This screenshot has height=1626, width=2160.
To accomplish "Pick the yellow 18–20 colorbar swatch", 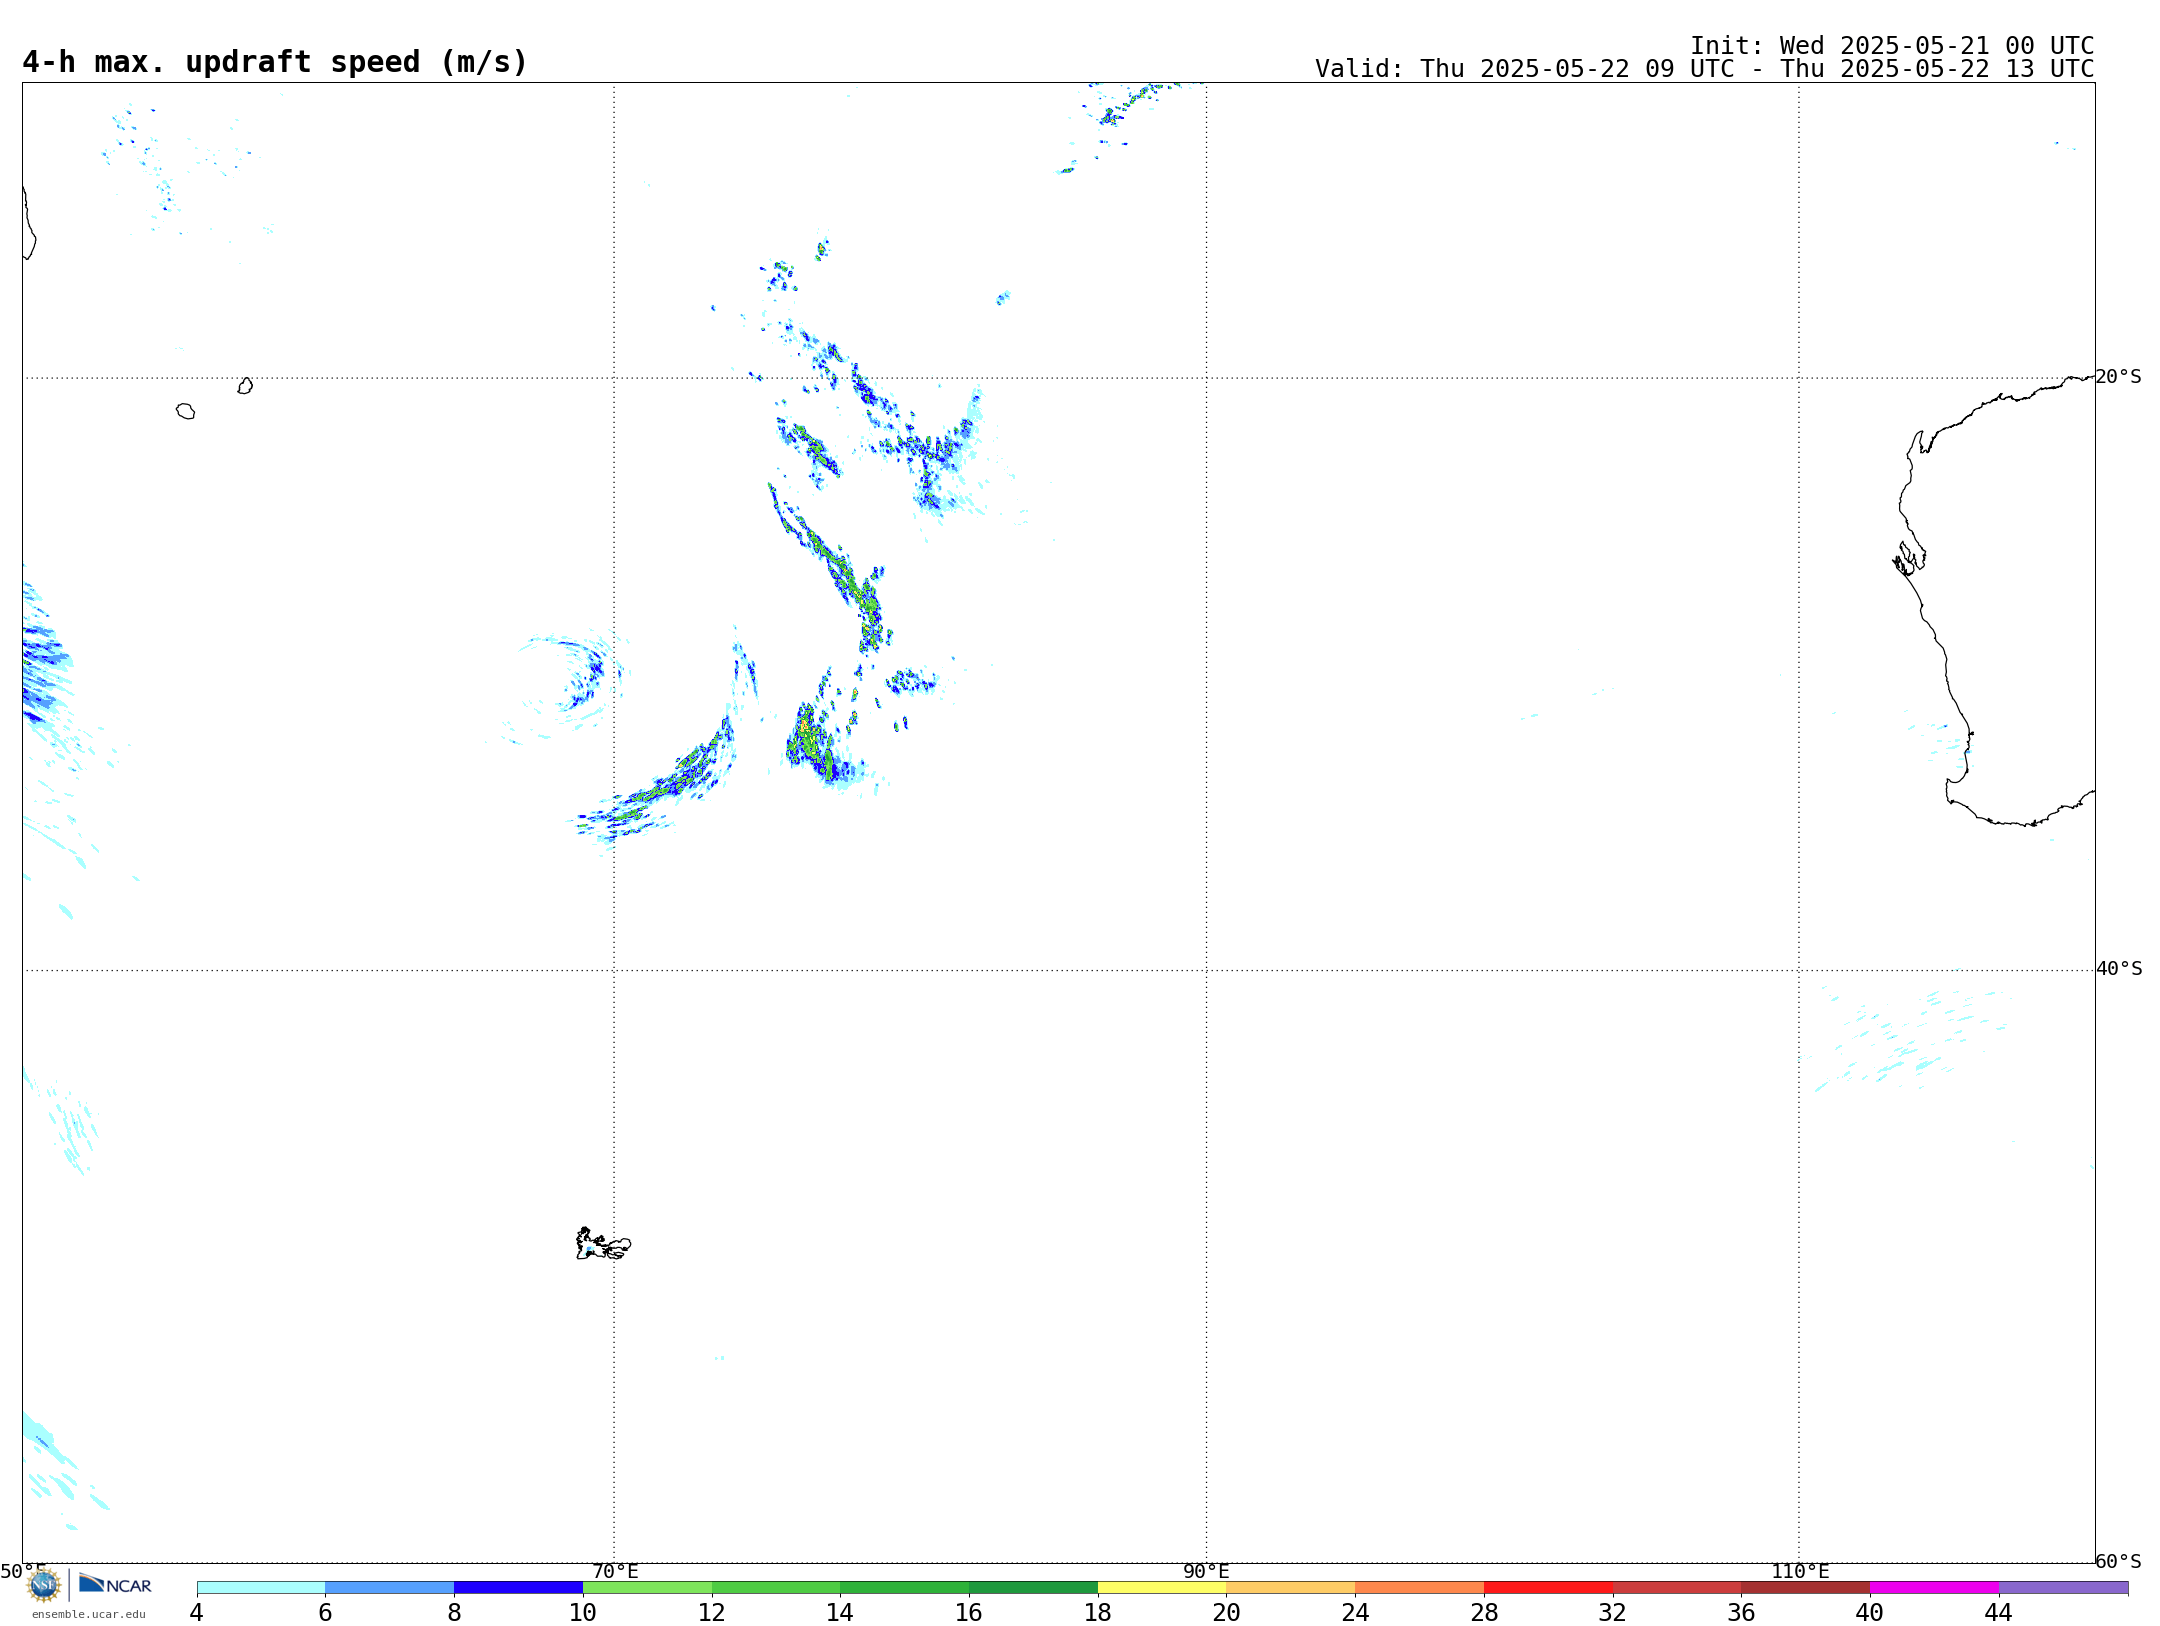I will (1162, 1587).
